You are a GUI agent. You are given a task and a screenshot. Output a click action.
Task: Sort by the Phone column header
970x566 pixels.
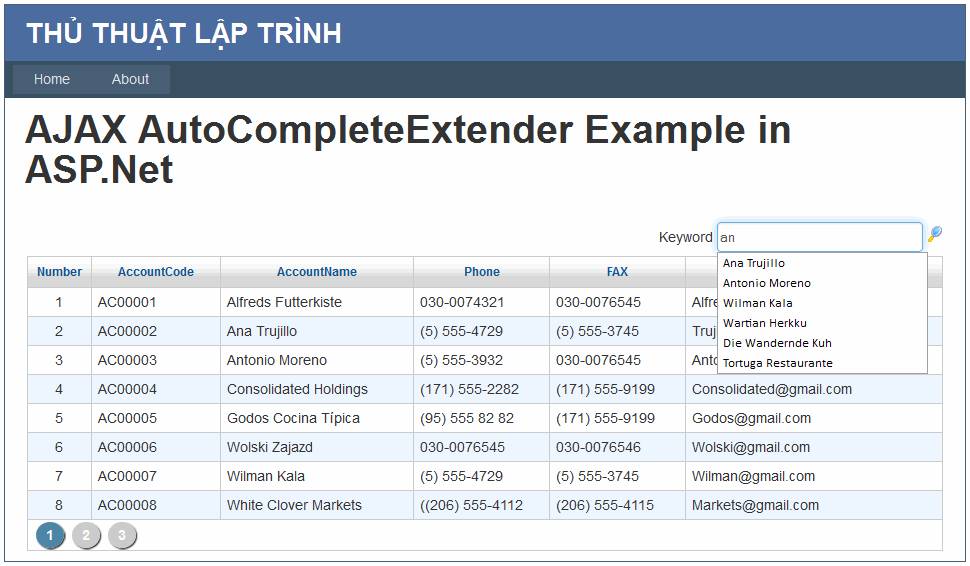482,272
